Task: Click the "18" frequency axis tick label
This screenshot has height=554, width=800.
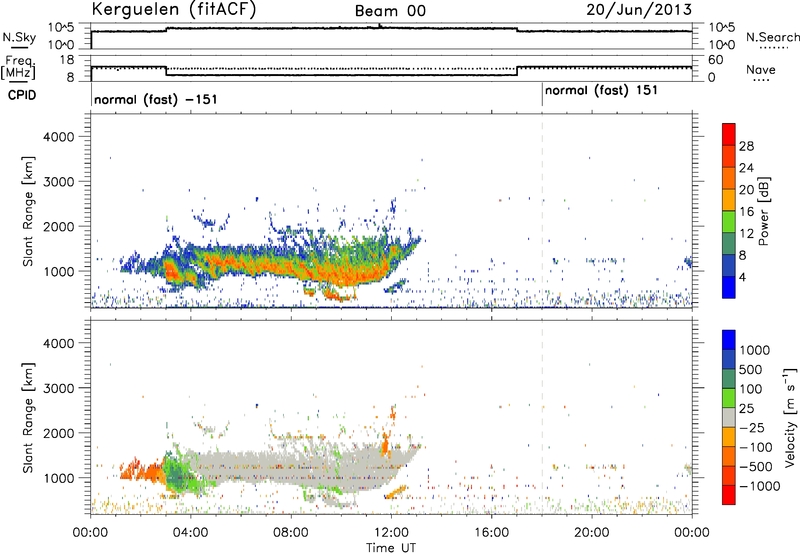Action: click(x=66, y=59)
